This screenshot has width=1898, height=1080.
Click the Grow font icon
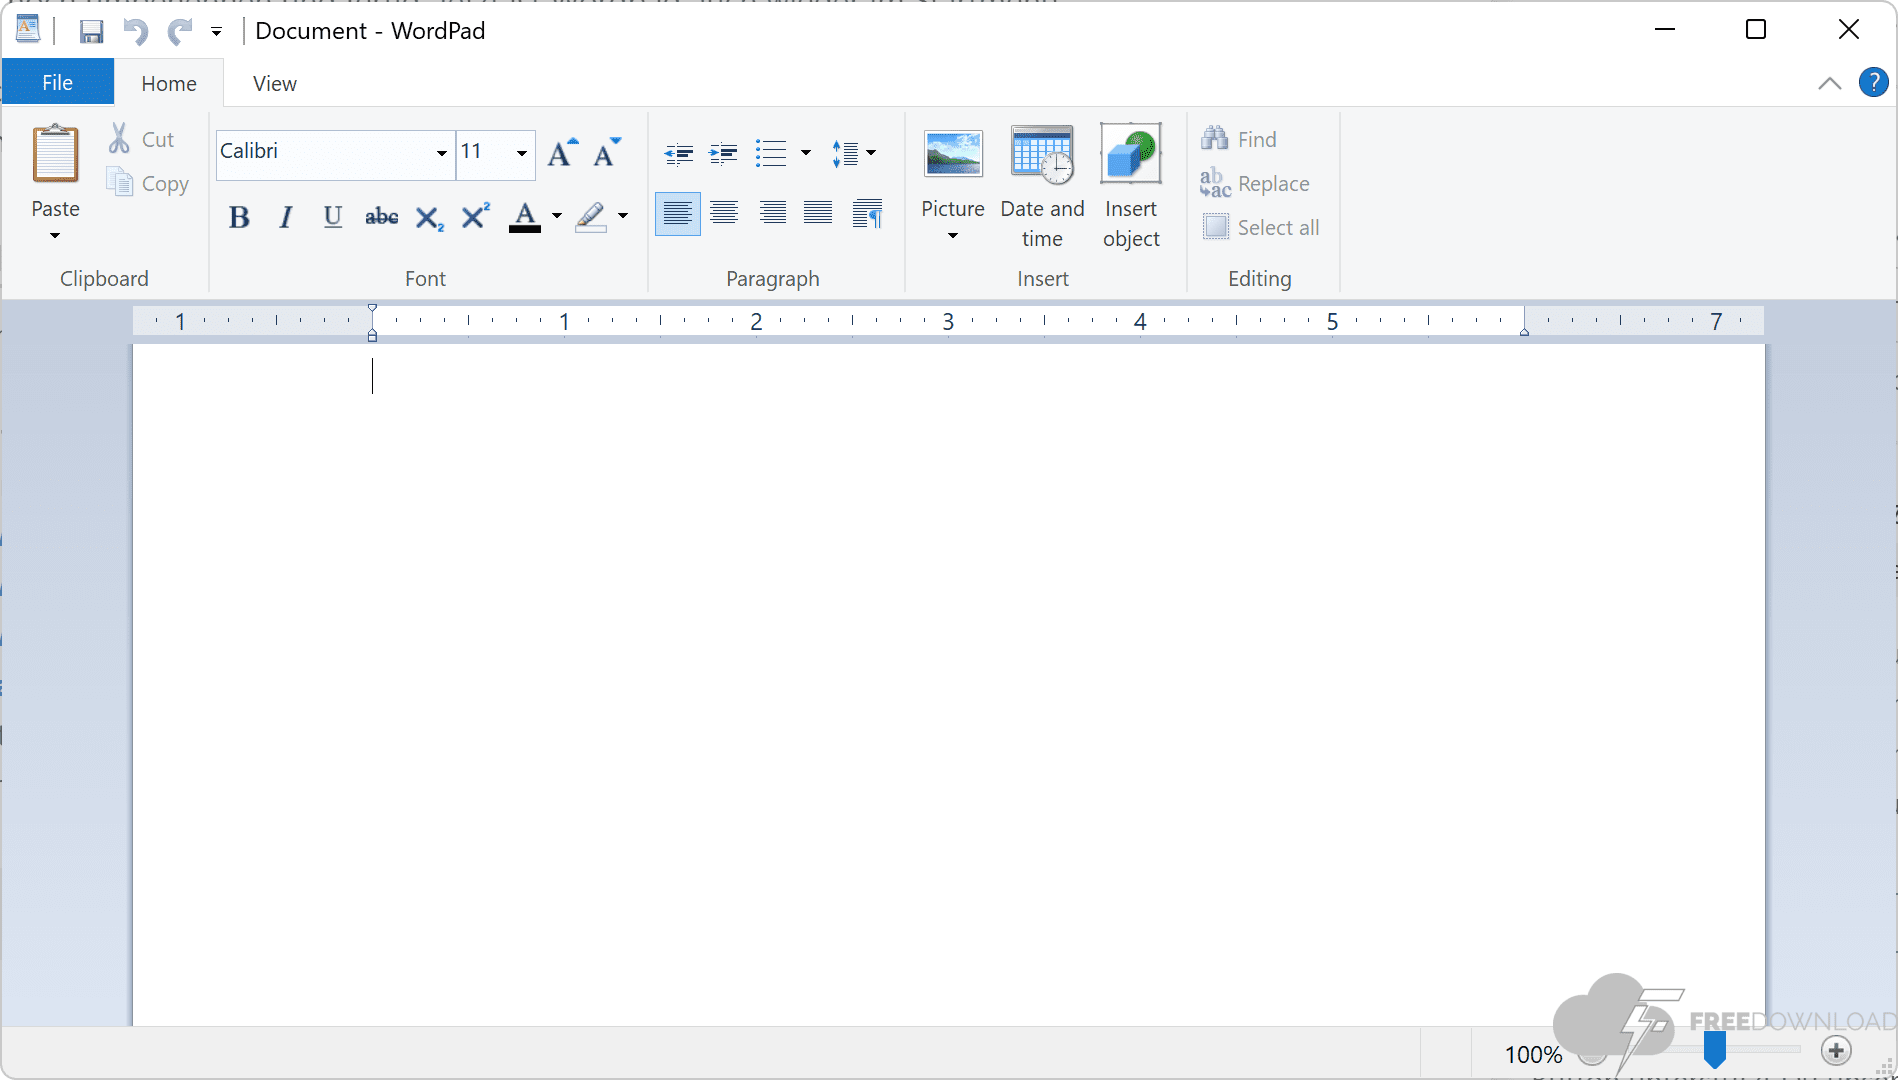coord(562,153)
